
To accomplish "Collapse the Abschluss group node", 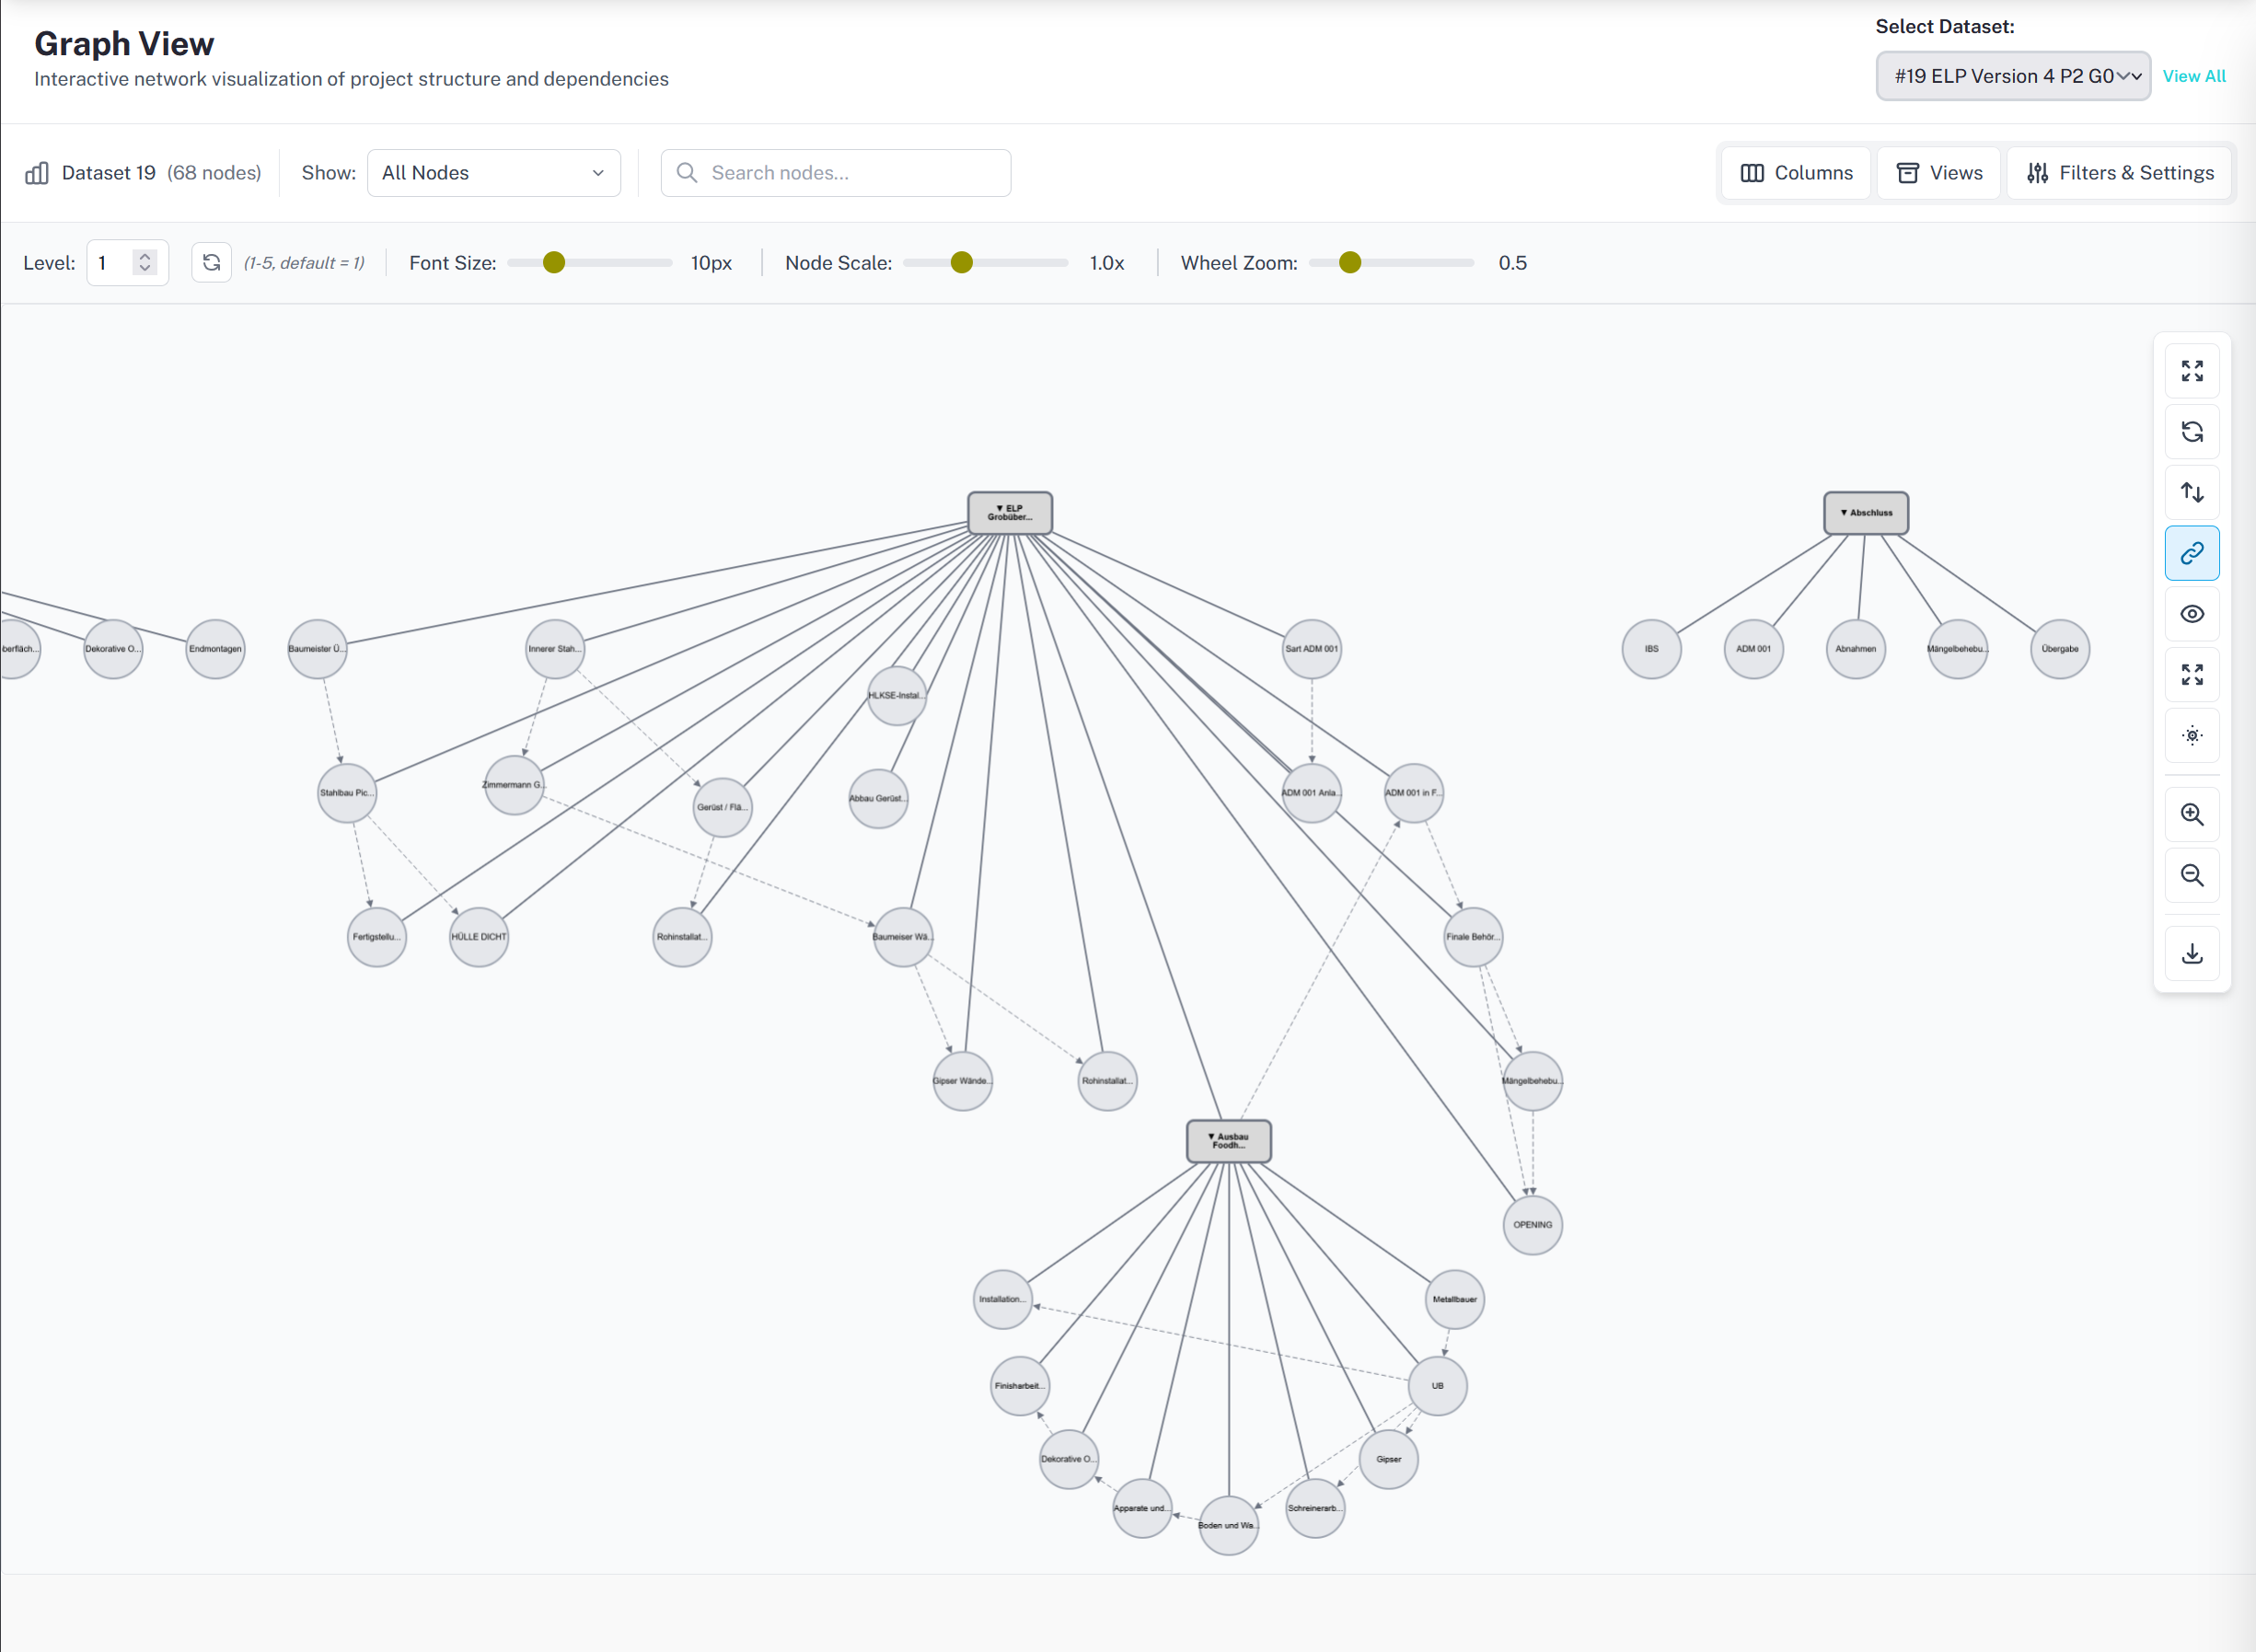I will point(1866,513).
